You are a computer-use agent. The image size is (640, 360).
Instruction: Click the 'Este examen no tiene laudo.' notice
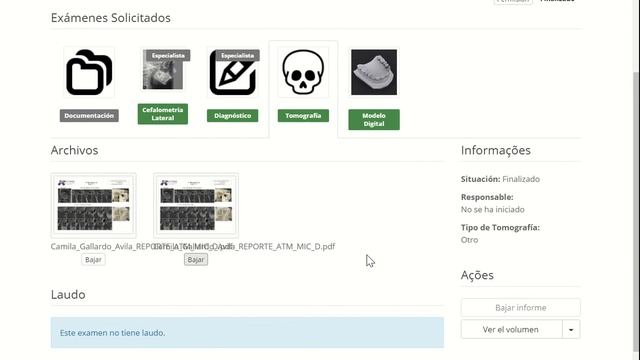click(247, 333)
